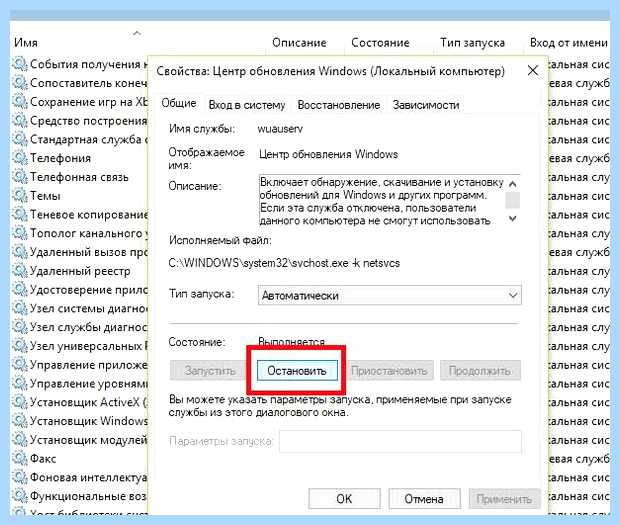Sort services by Имя column header
This screenshot has width=620, height=525.
(26, 43)
